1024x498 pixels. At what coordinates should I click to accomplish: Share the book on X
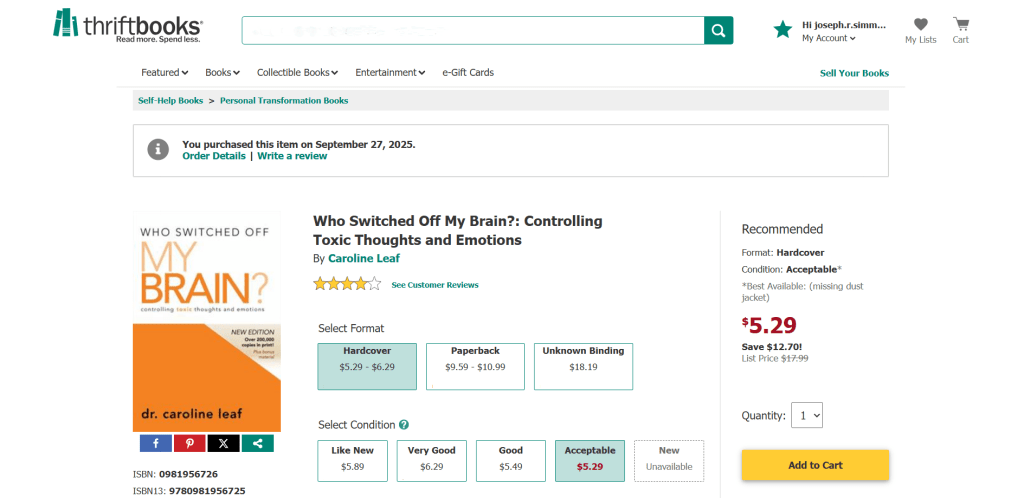coord(223,443)
